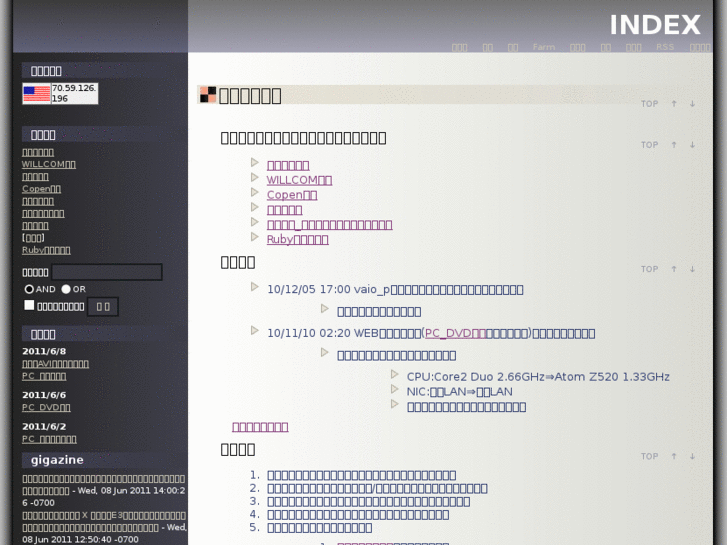Open the Copen link in the main content list
727x545 pixels.
[x=292, y=195]
